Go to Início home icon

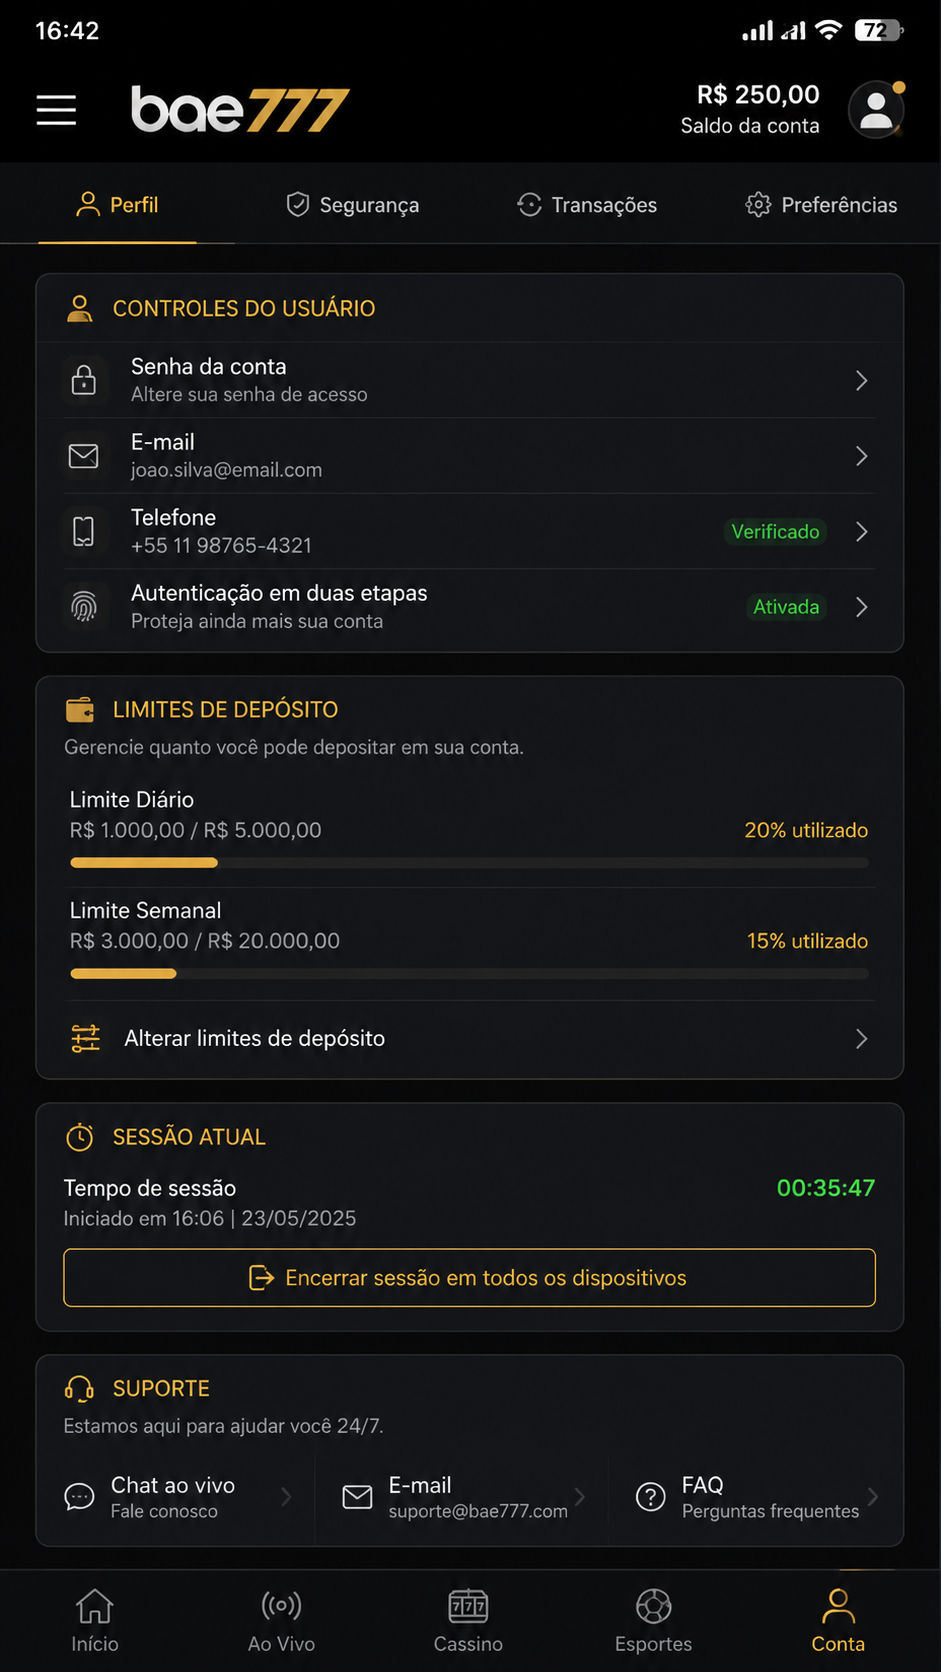(95, 1607)
